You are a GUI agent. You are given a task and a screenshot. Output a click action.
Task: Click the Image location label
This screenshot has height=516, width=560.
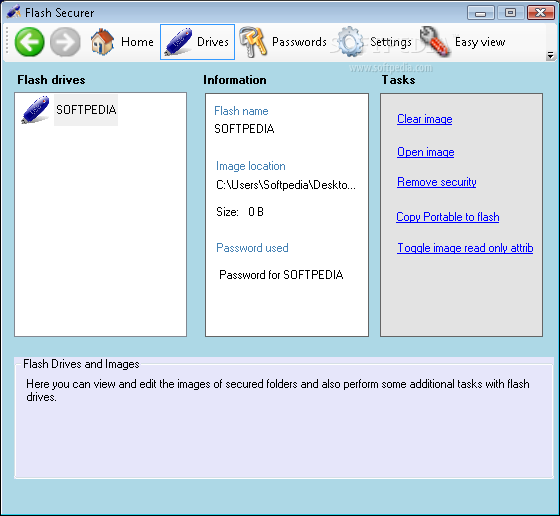tap(251, 166)
